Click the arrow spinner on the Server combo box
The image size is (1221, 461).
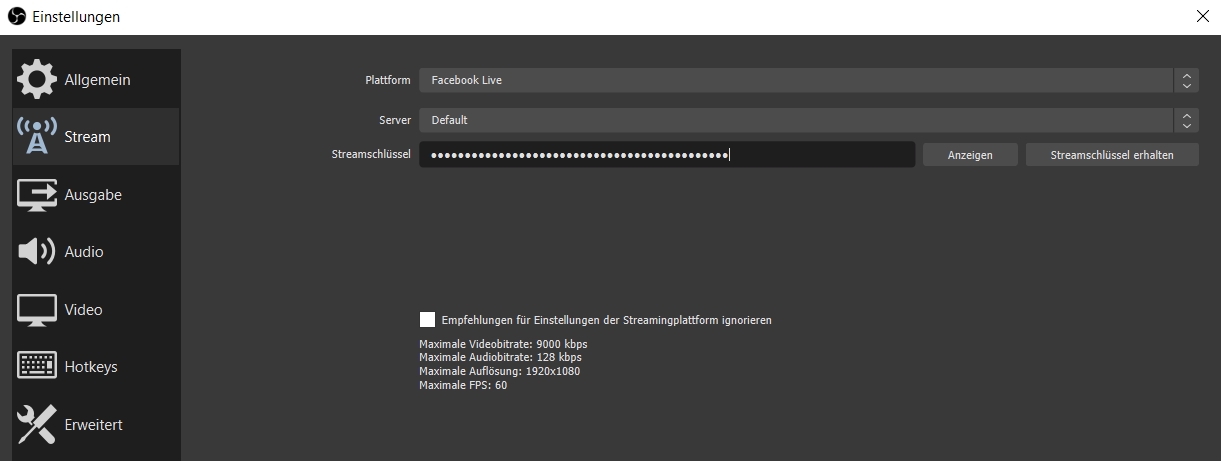(1186, 120)
